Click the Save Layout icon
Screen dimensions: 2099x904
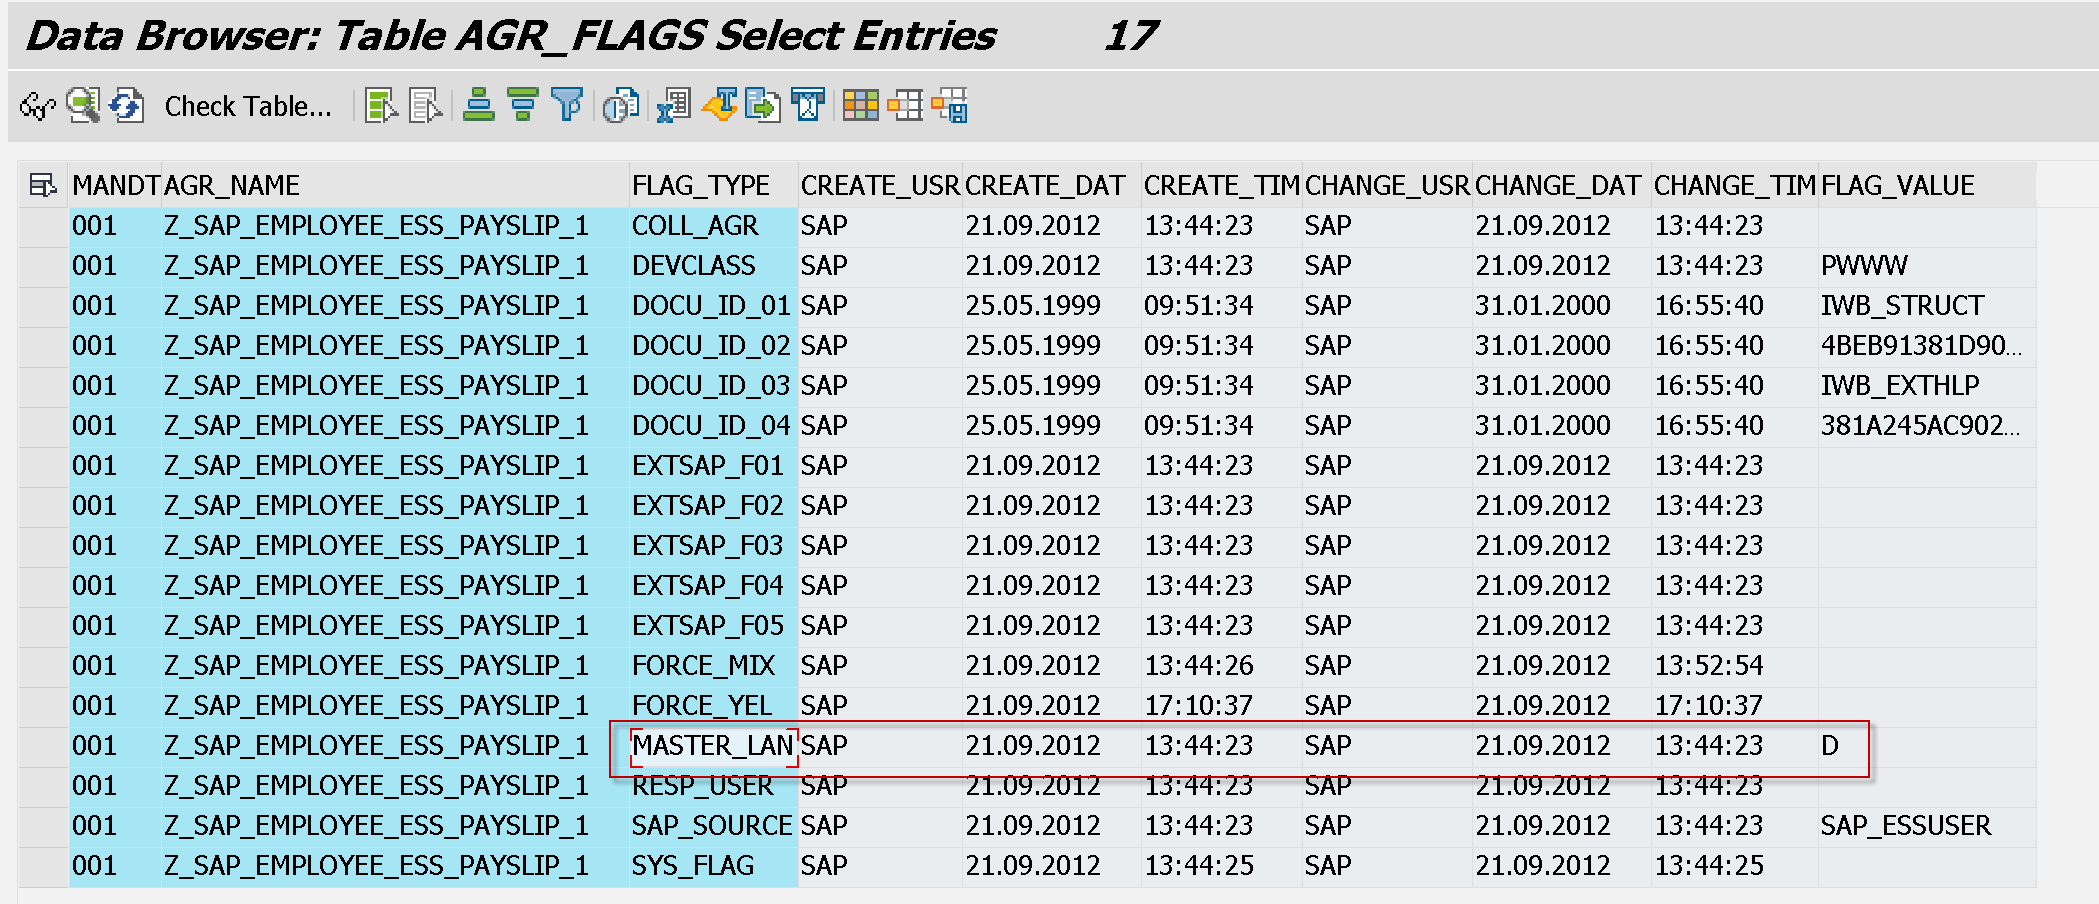pyautogui.click(x=950, y=106)
